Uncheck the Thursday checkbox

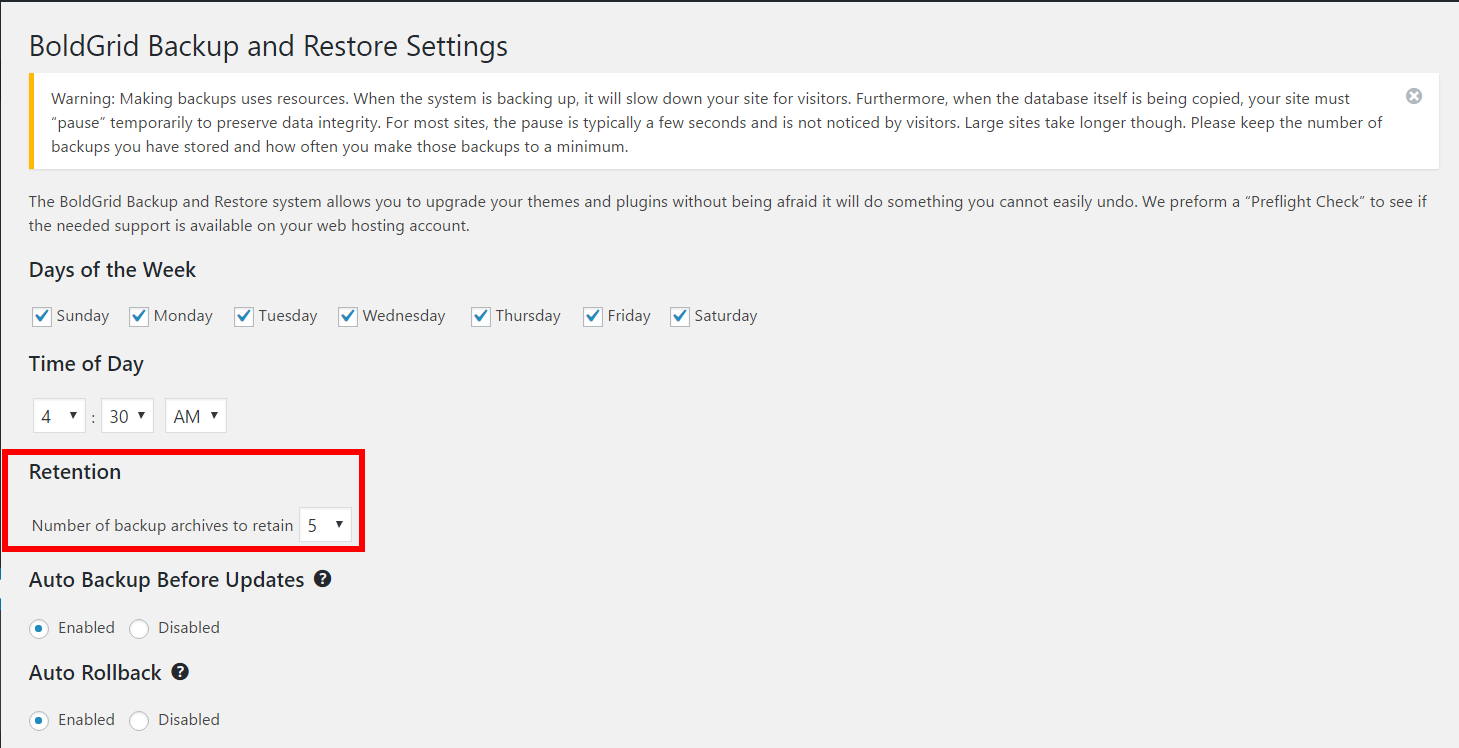click(481, 316)
